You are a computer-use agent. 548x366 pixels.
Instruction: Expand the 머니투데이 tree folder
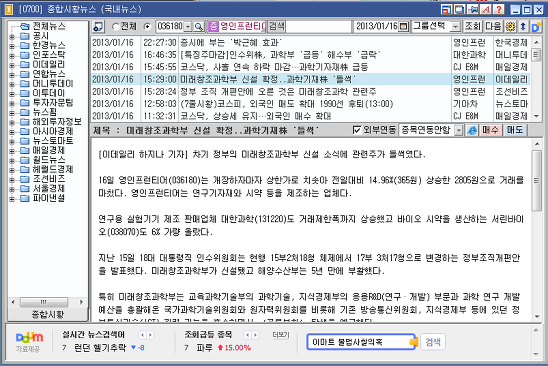click(x=12, y=84)
